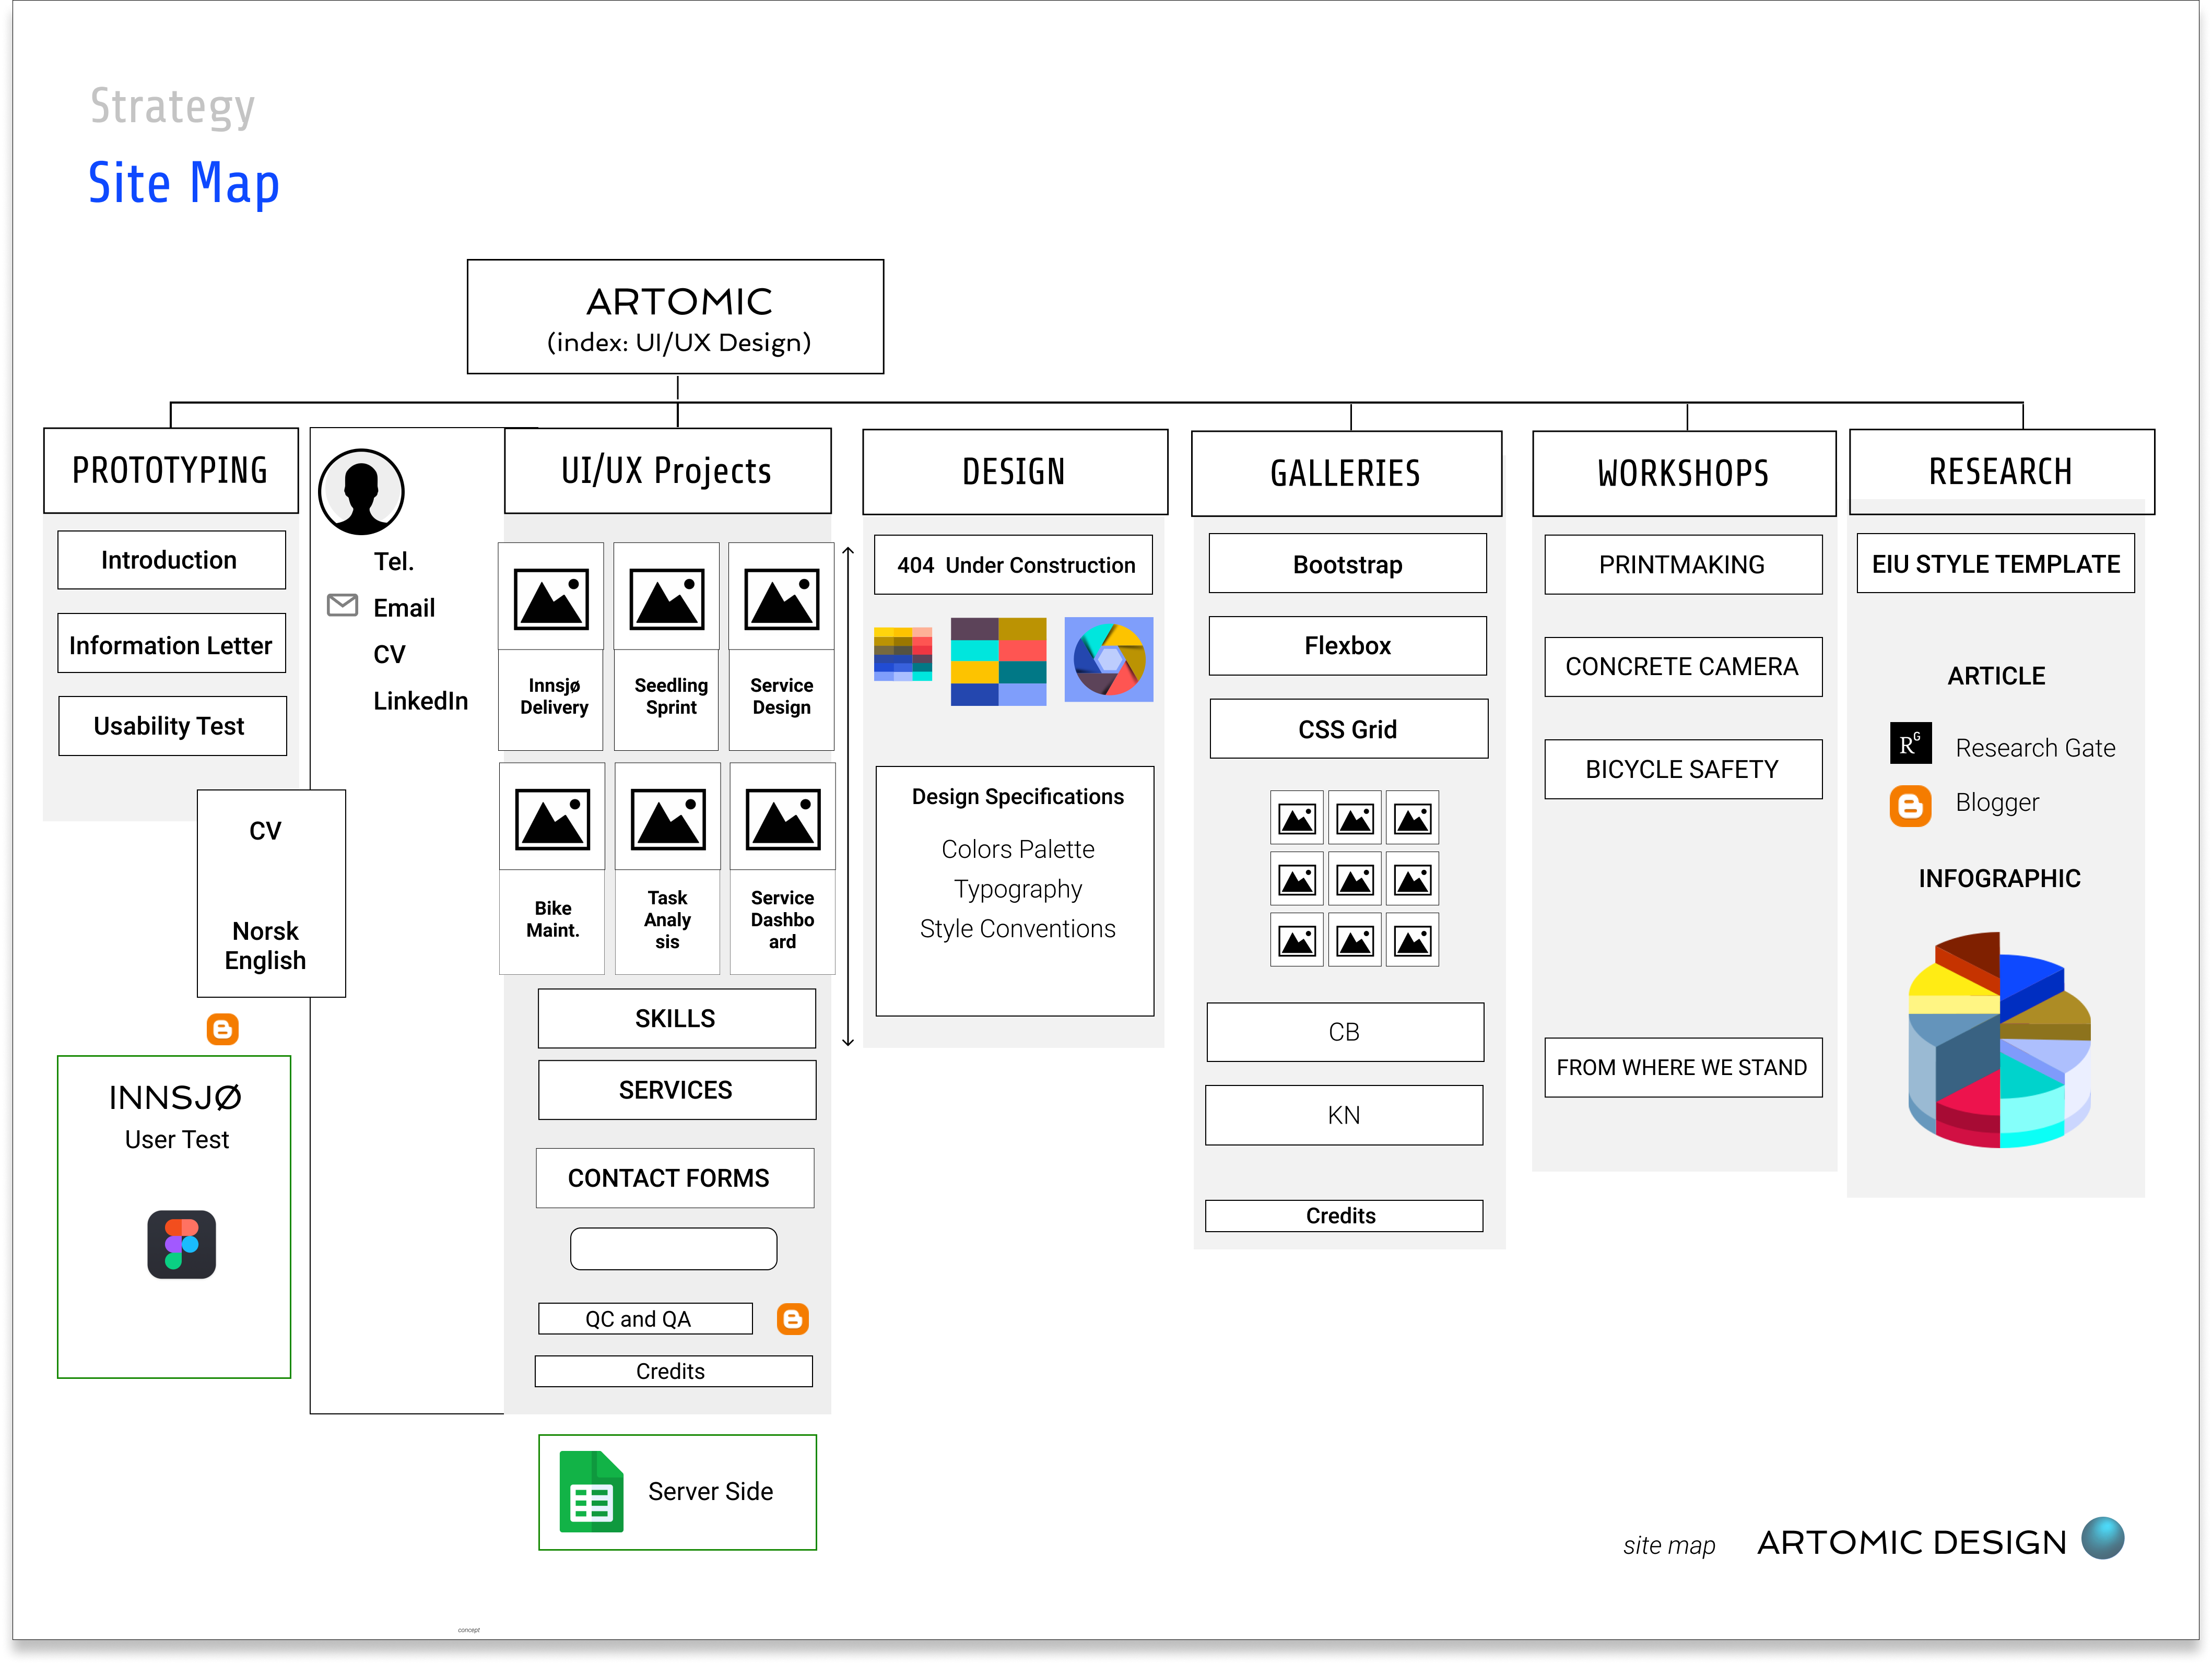
Task: Click the Research Gate link text
Action: pos(2035,748)
